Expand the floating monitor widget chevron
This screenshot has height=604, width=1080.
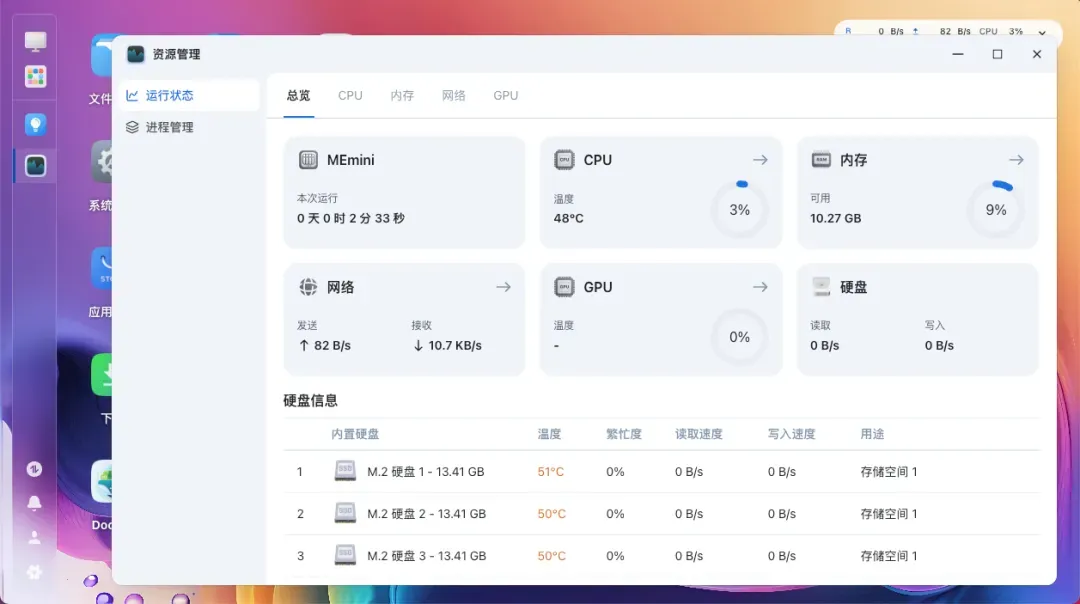click(x=1043, y=32)
